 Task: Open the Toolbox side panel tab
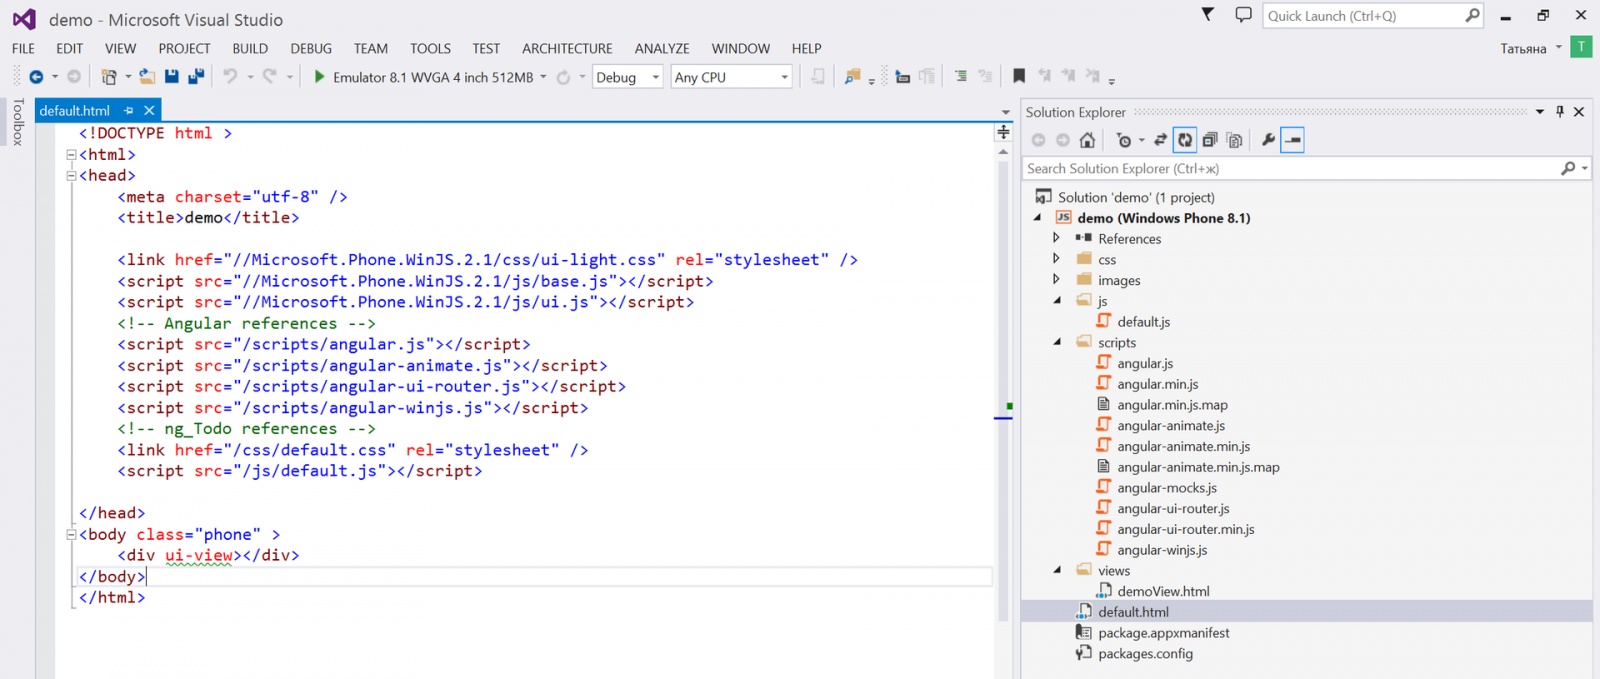(17, 122)
